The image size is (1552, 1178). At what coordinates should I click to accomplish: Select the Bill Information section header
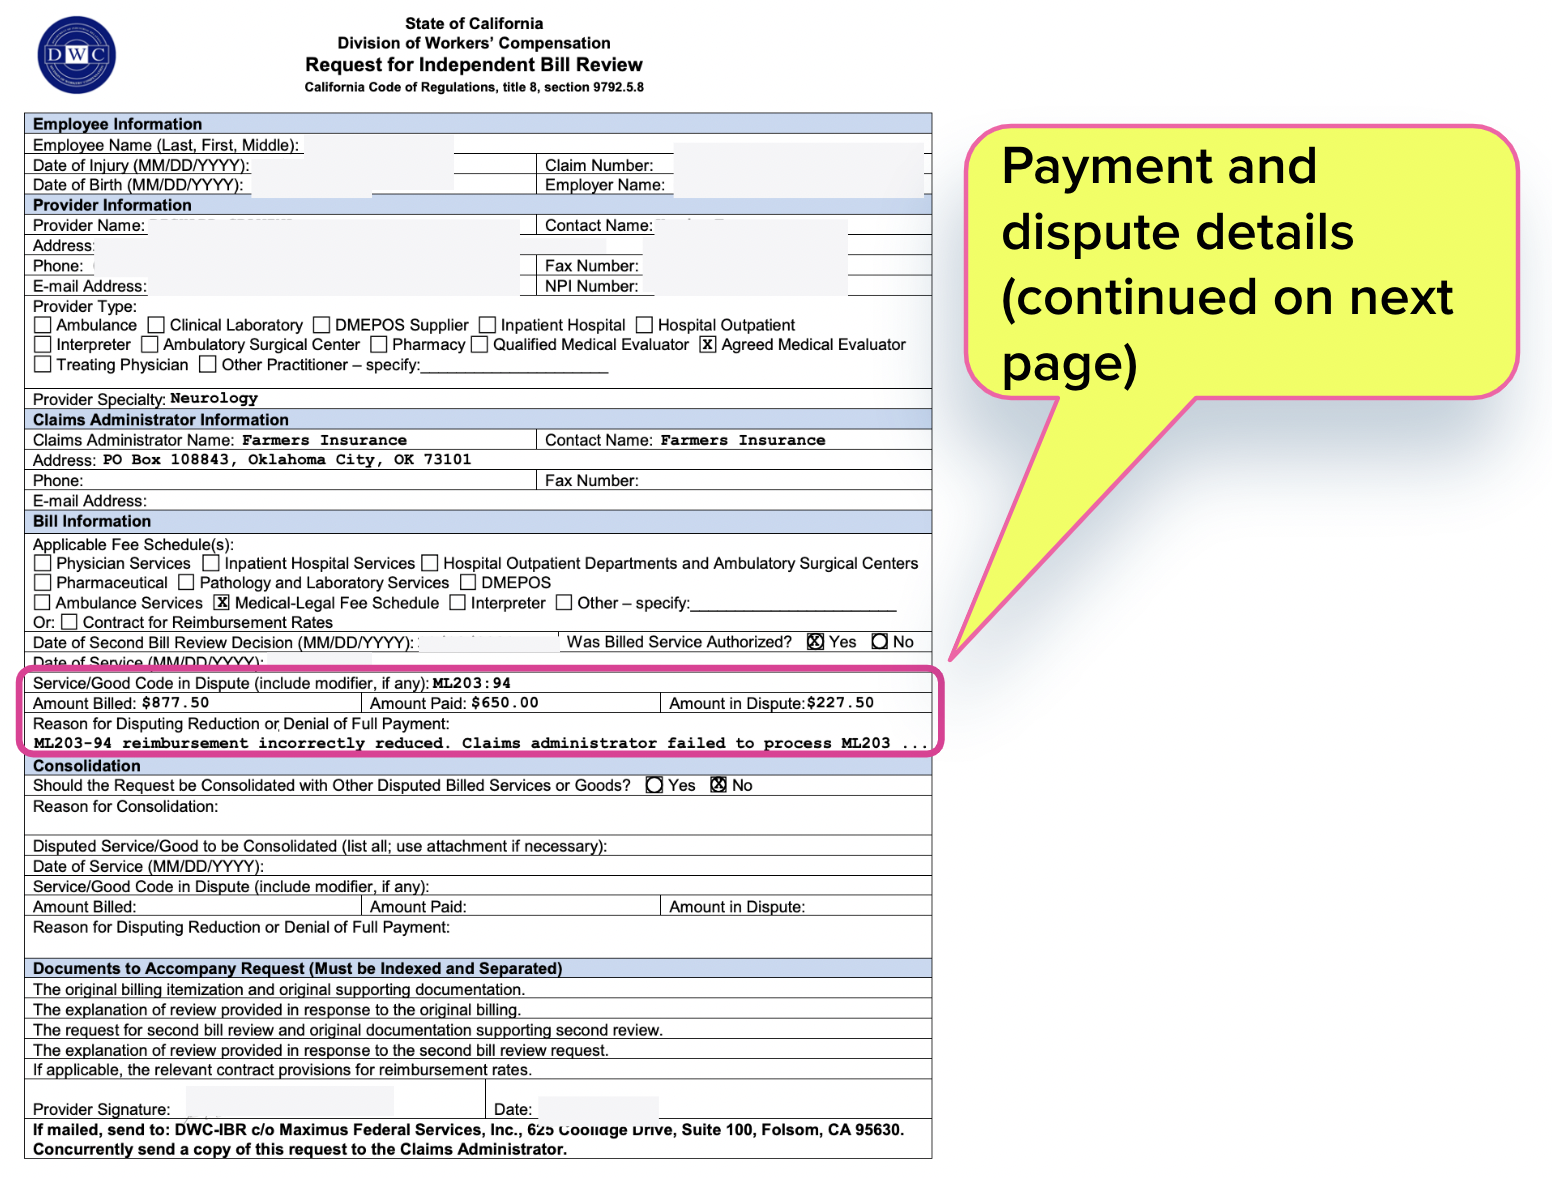(x=478, y=521)
